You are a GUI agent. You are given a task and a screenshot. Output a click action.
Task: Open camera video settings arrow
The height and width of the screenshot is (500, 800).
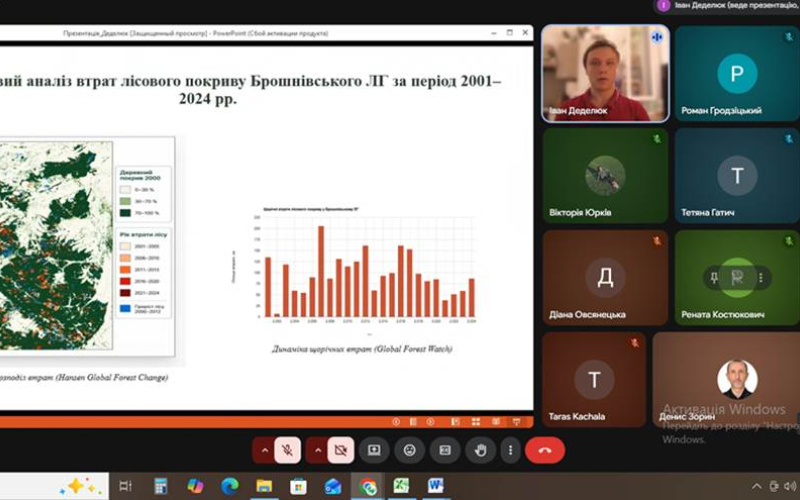(318, 450)
